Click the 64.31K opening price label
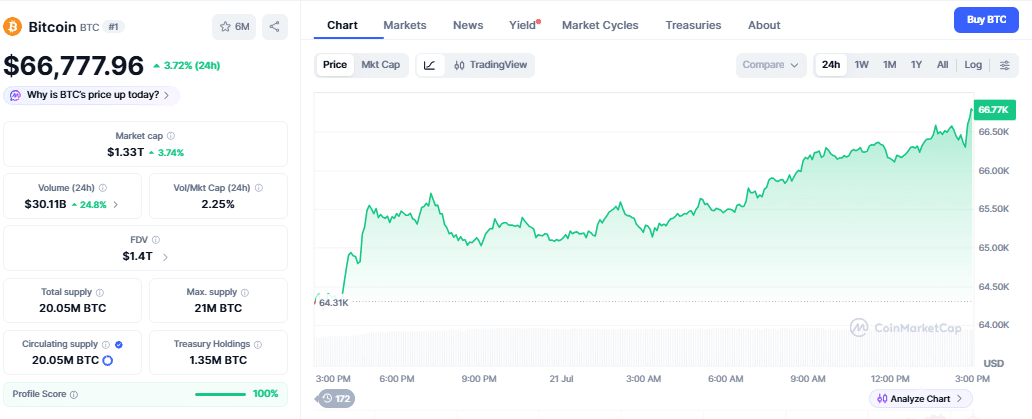Viewport: 1032px width, 419px height. tap(334, 303)
